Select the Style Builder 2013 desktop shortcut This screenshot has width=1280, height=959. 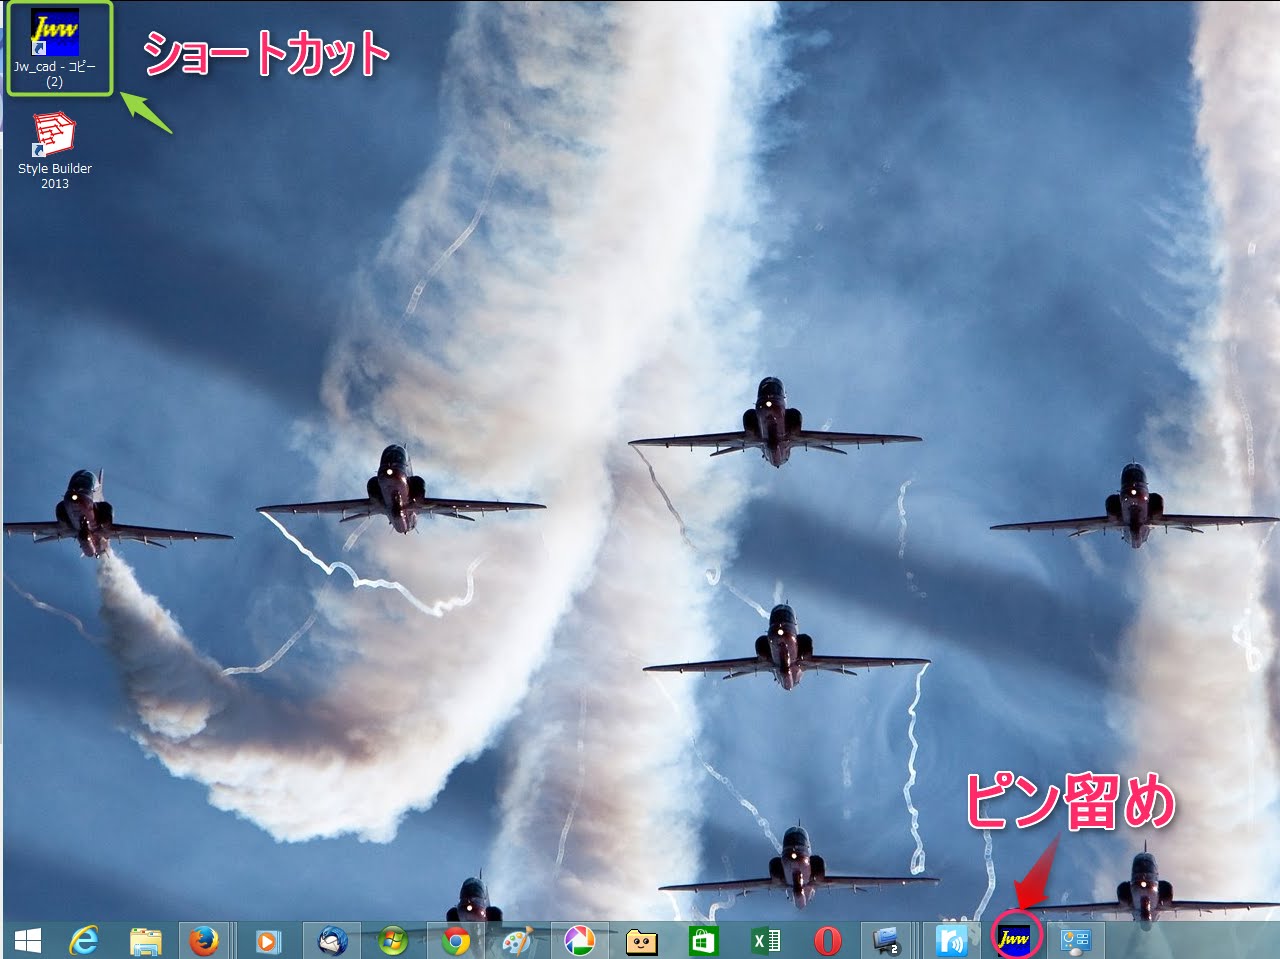click(55, 135)
